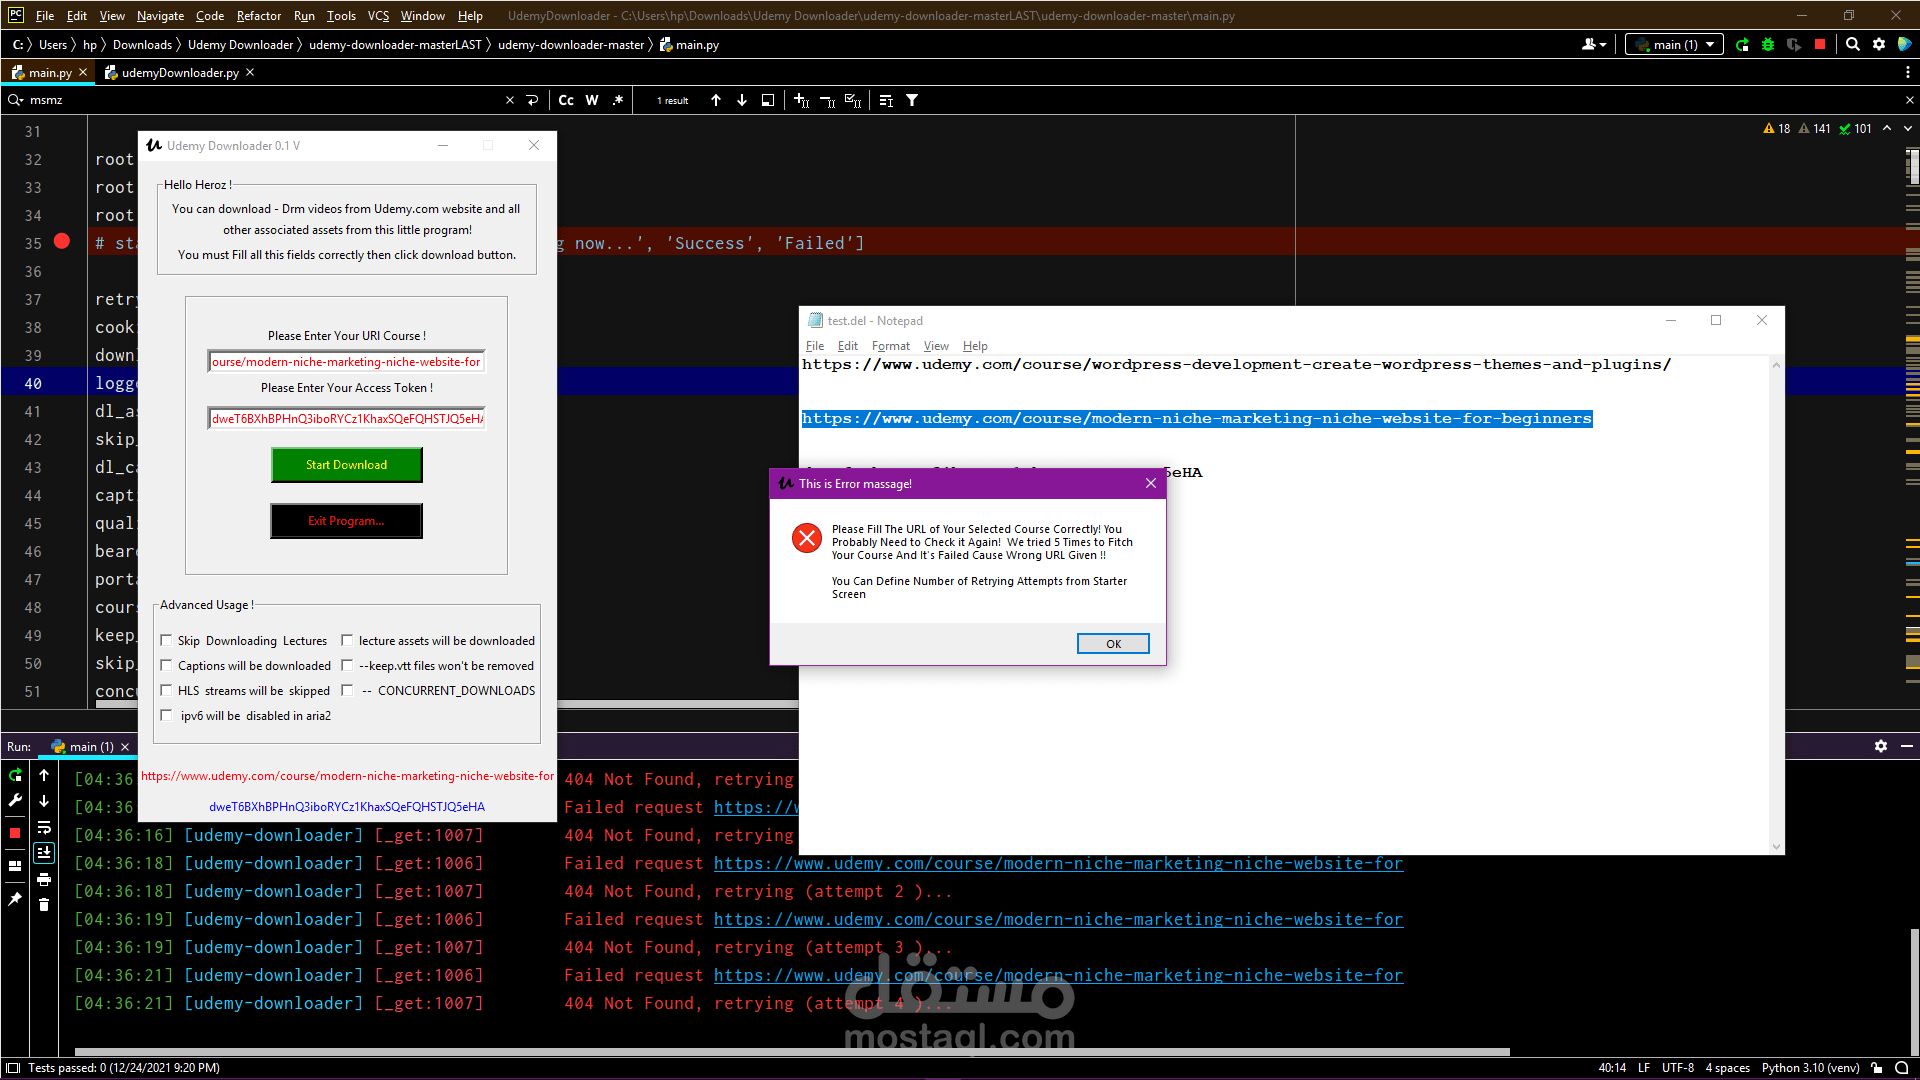Open IDE settings gear in top toolbar
The image size is (1920, 1080).
(x=1879, y=45)
